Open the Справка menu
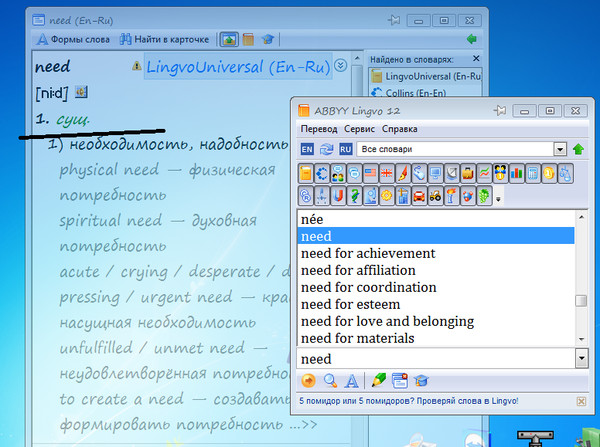The height and width of the screenshot is (447, 600). tap(399, 129)
